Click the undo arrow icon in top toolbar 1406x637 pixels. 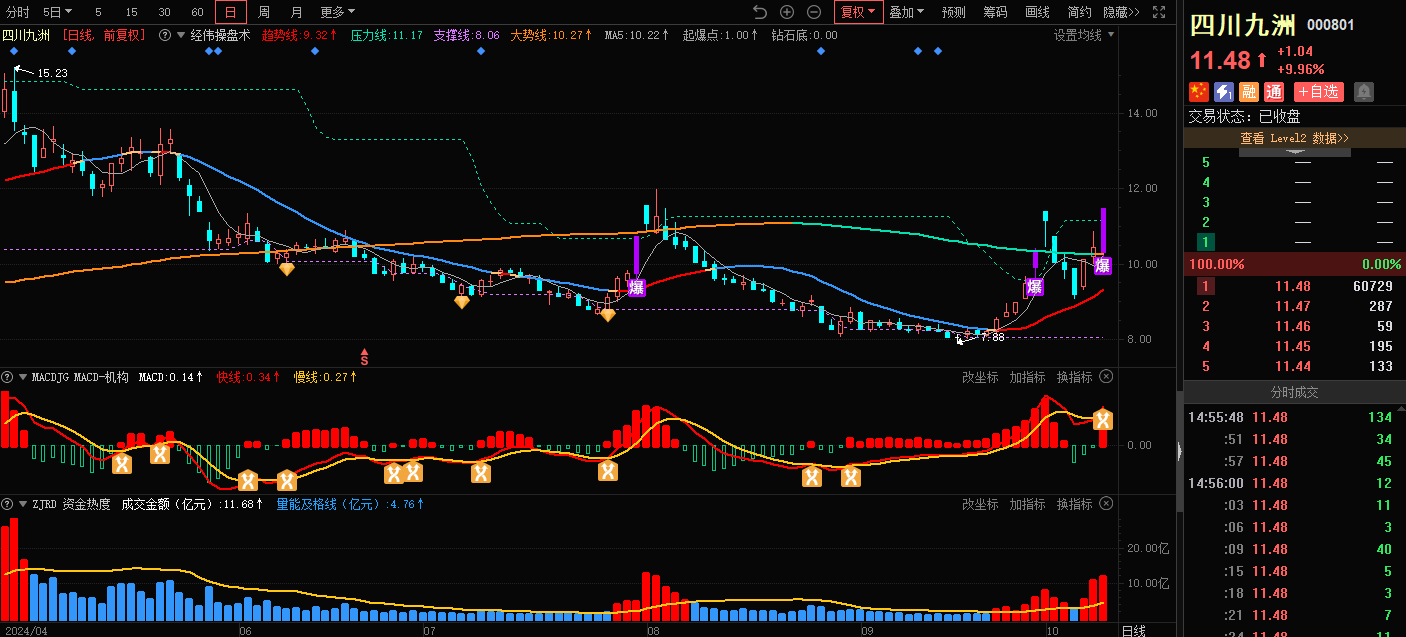pos(760,12)
